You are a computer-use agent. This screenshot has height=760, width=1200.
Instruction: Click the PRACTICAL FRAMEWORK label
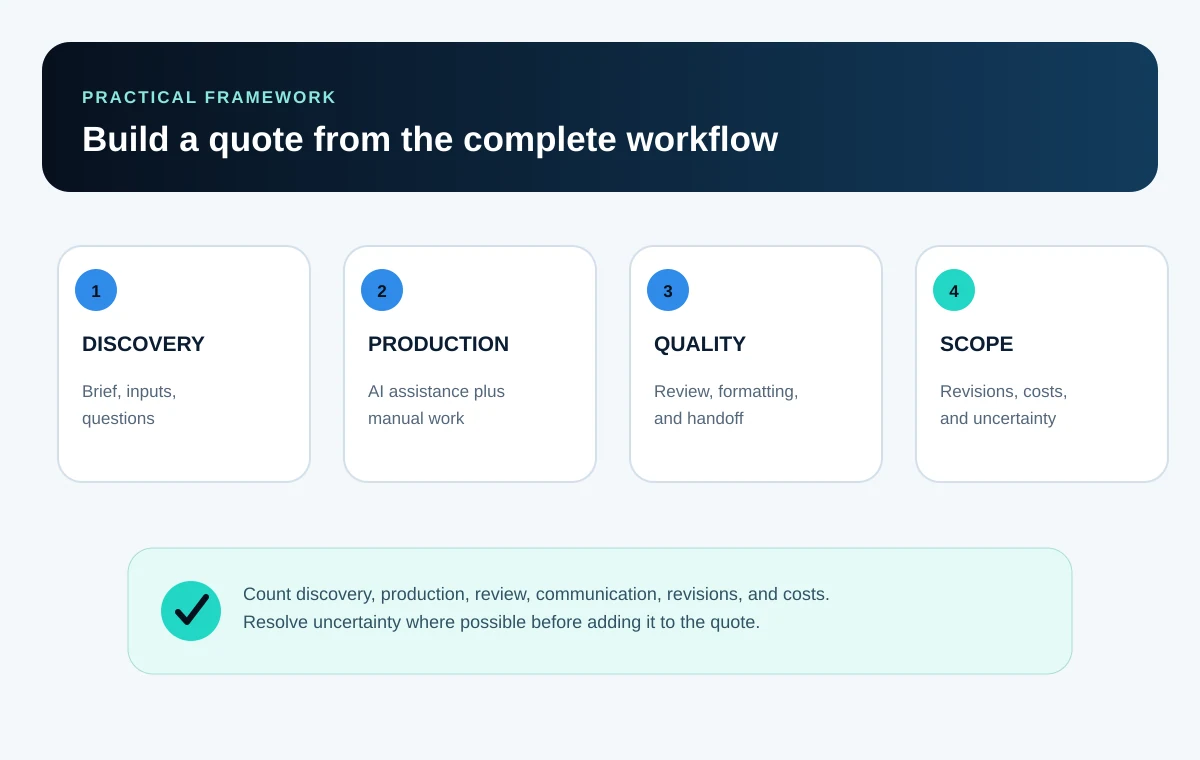pyautogui.click(x=209, y=97)
